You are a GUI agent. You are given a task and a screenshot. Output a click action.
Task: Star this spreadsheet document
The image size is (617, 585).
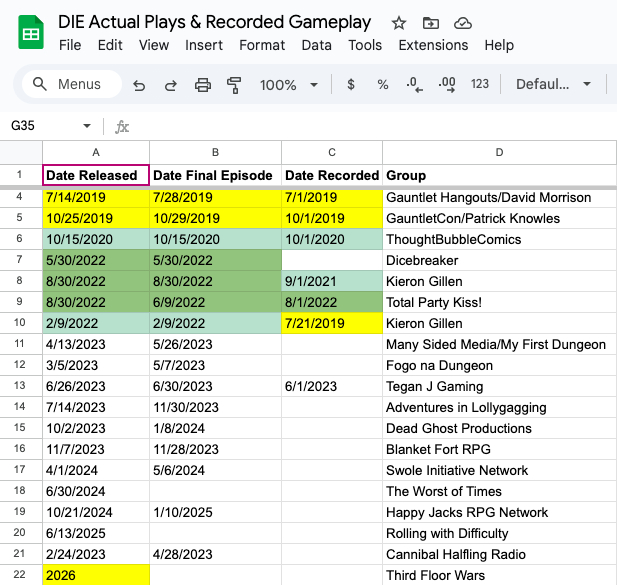point(399,23)
